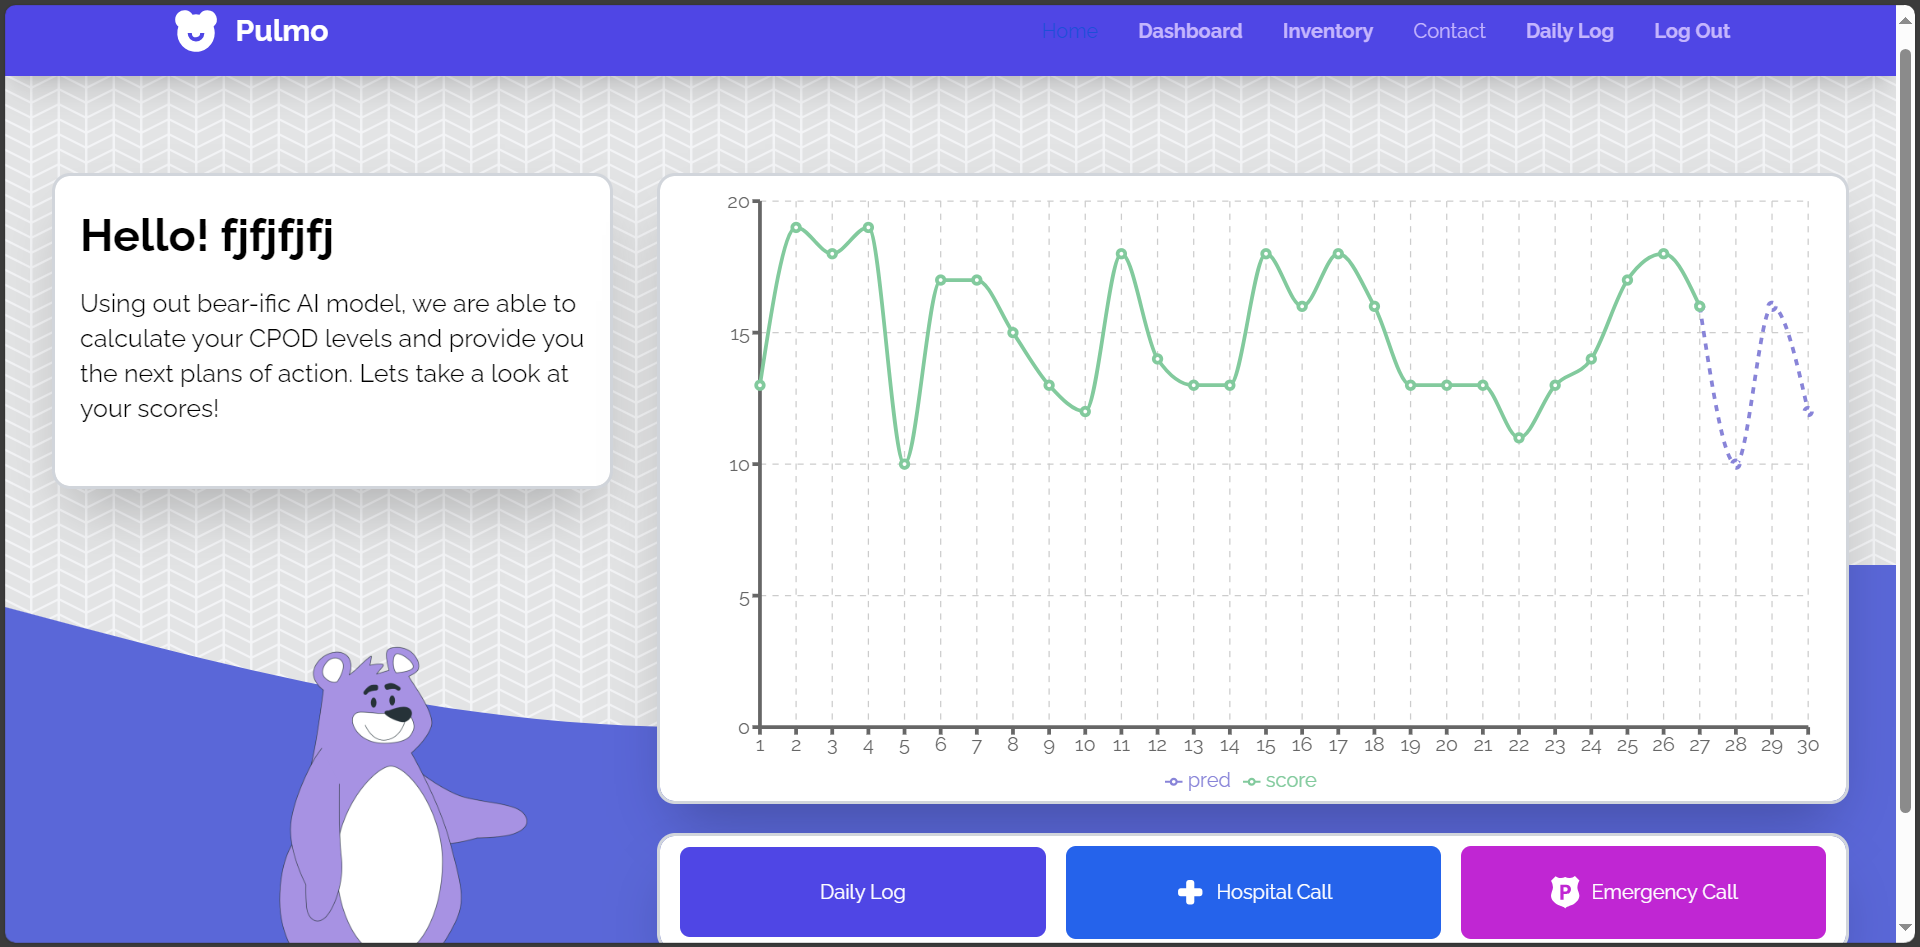The width and height of the screenshot is (1920, 947).
Task: Hide the dashed prediction line via its legend
Action: [1197, 781]
